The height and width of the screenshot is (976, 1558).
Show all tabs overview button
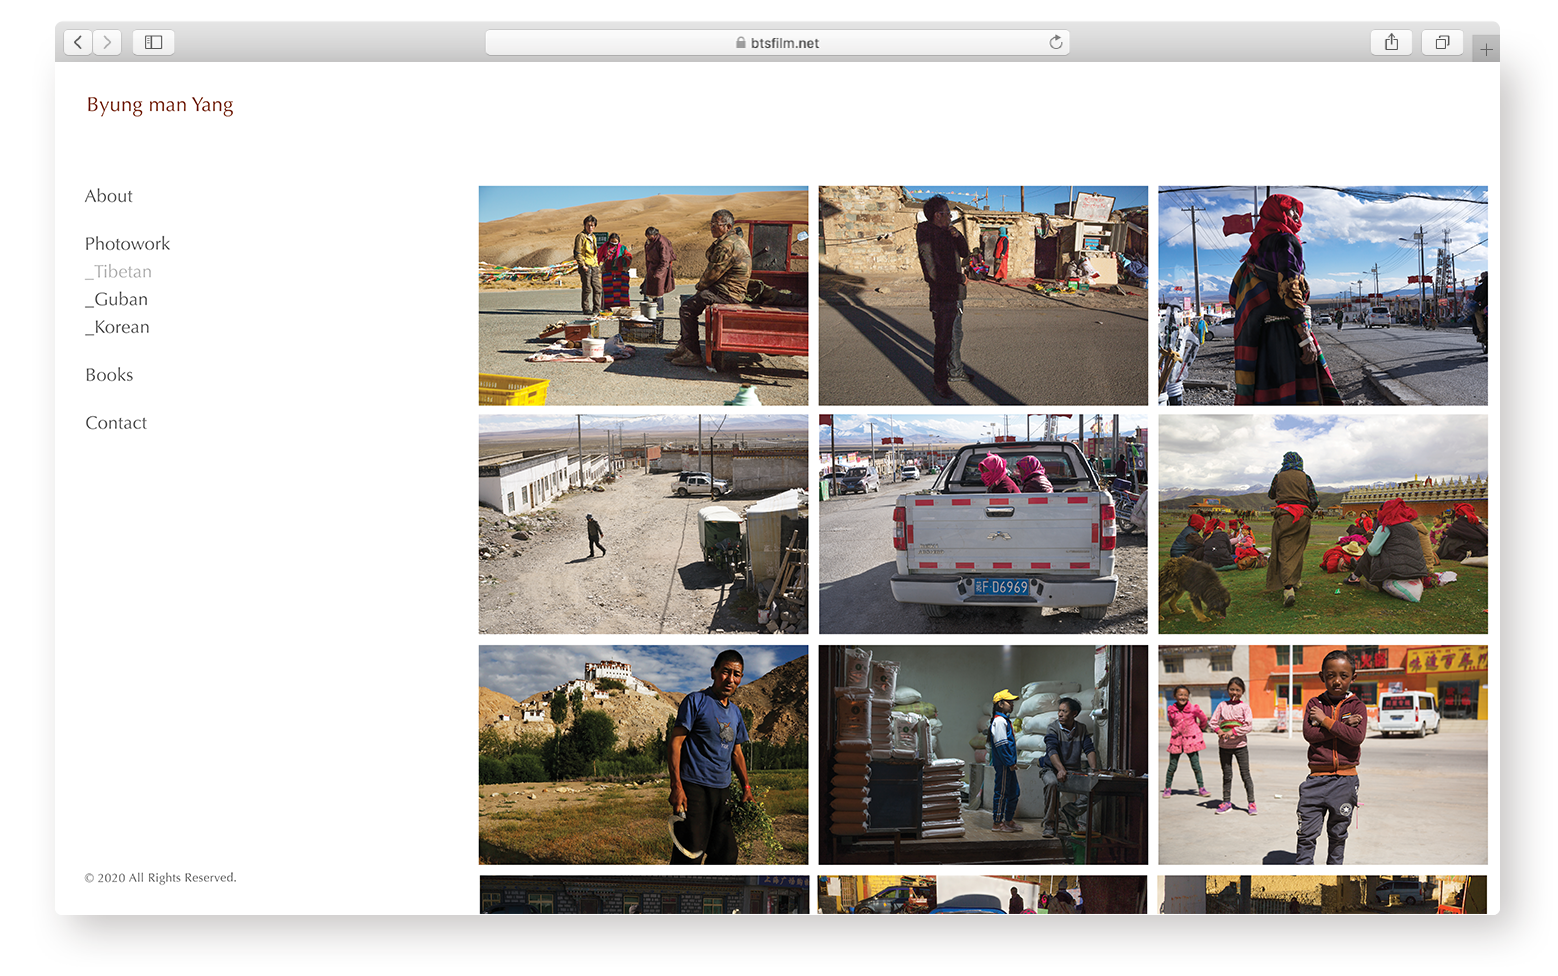coord(1442,42)
